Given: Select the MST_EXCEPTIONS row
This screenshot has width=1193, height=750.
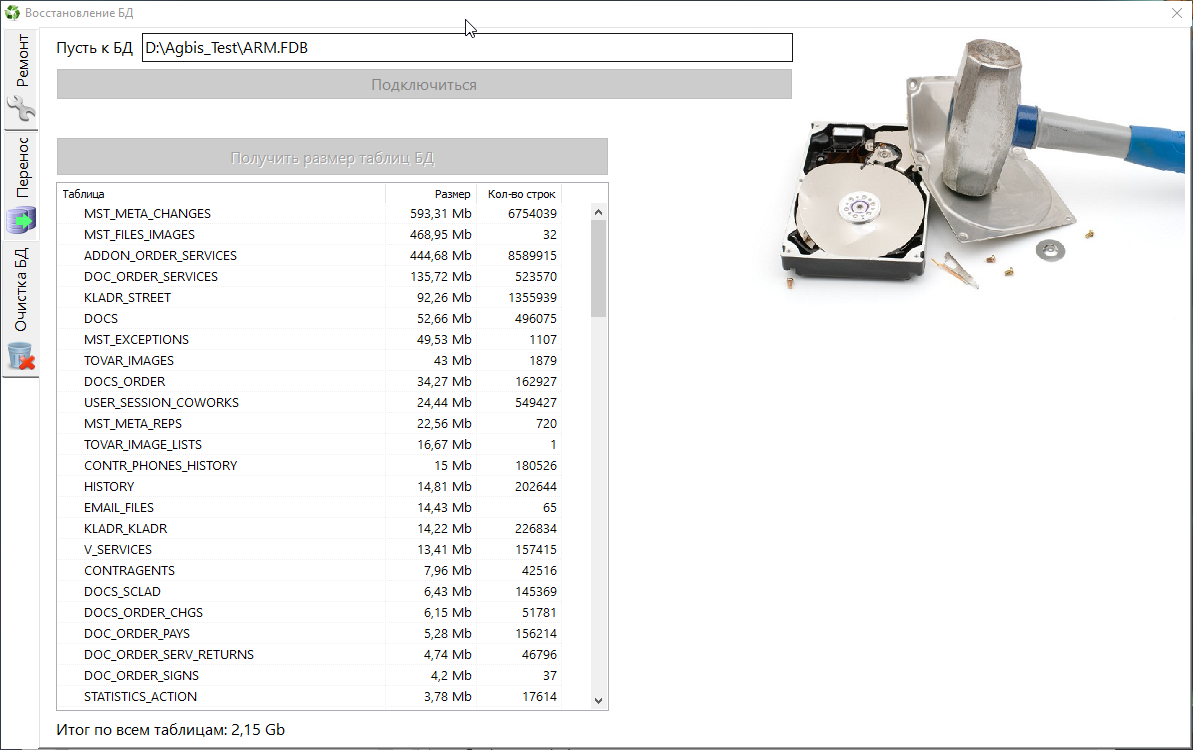Looking at the screenshot, I should pyautogui.click(x=309, y=340).
